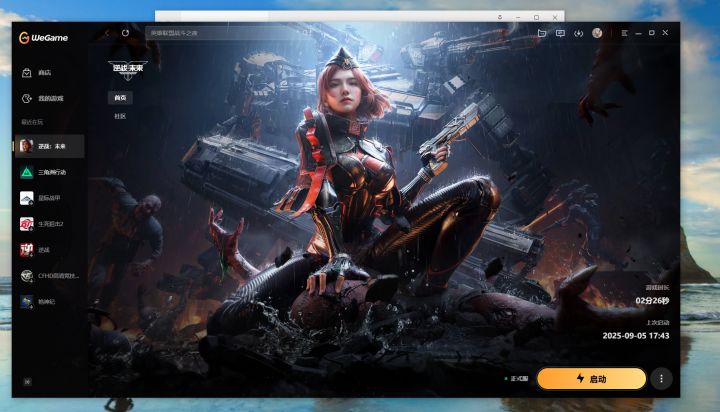This screenshot has height=412, width=720.
Task: Minimize the WeGame window
Action: click(638, 33)
